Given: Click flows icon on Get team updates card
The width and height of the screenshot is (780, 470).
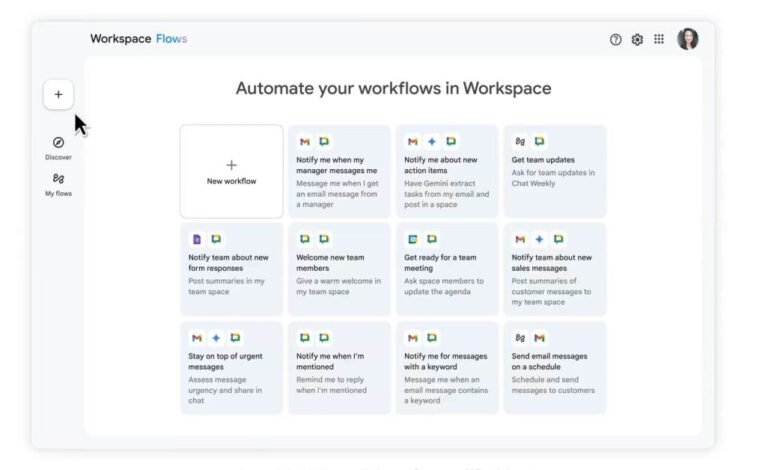Looking at the screenshot, I should click(520, 142).
